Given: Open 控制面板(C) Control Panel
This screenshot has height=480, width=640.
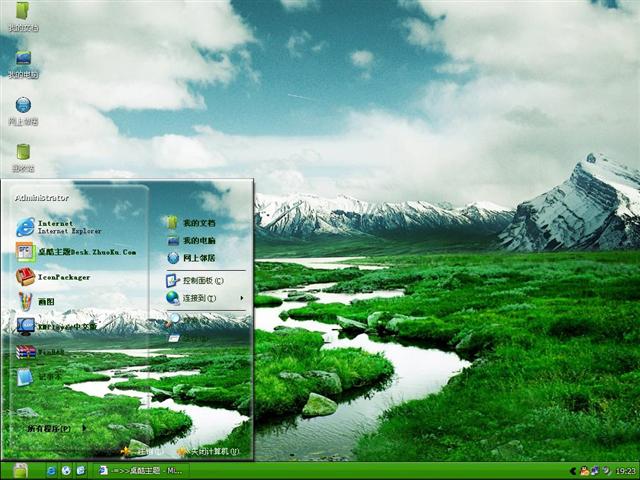Looking at the screenshot, I should 195,280.
